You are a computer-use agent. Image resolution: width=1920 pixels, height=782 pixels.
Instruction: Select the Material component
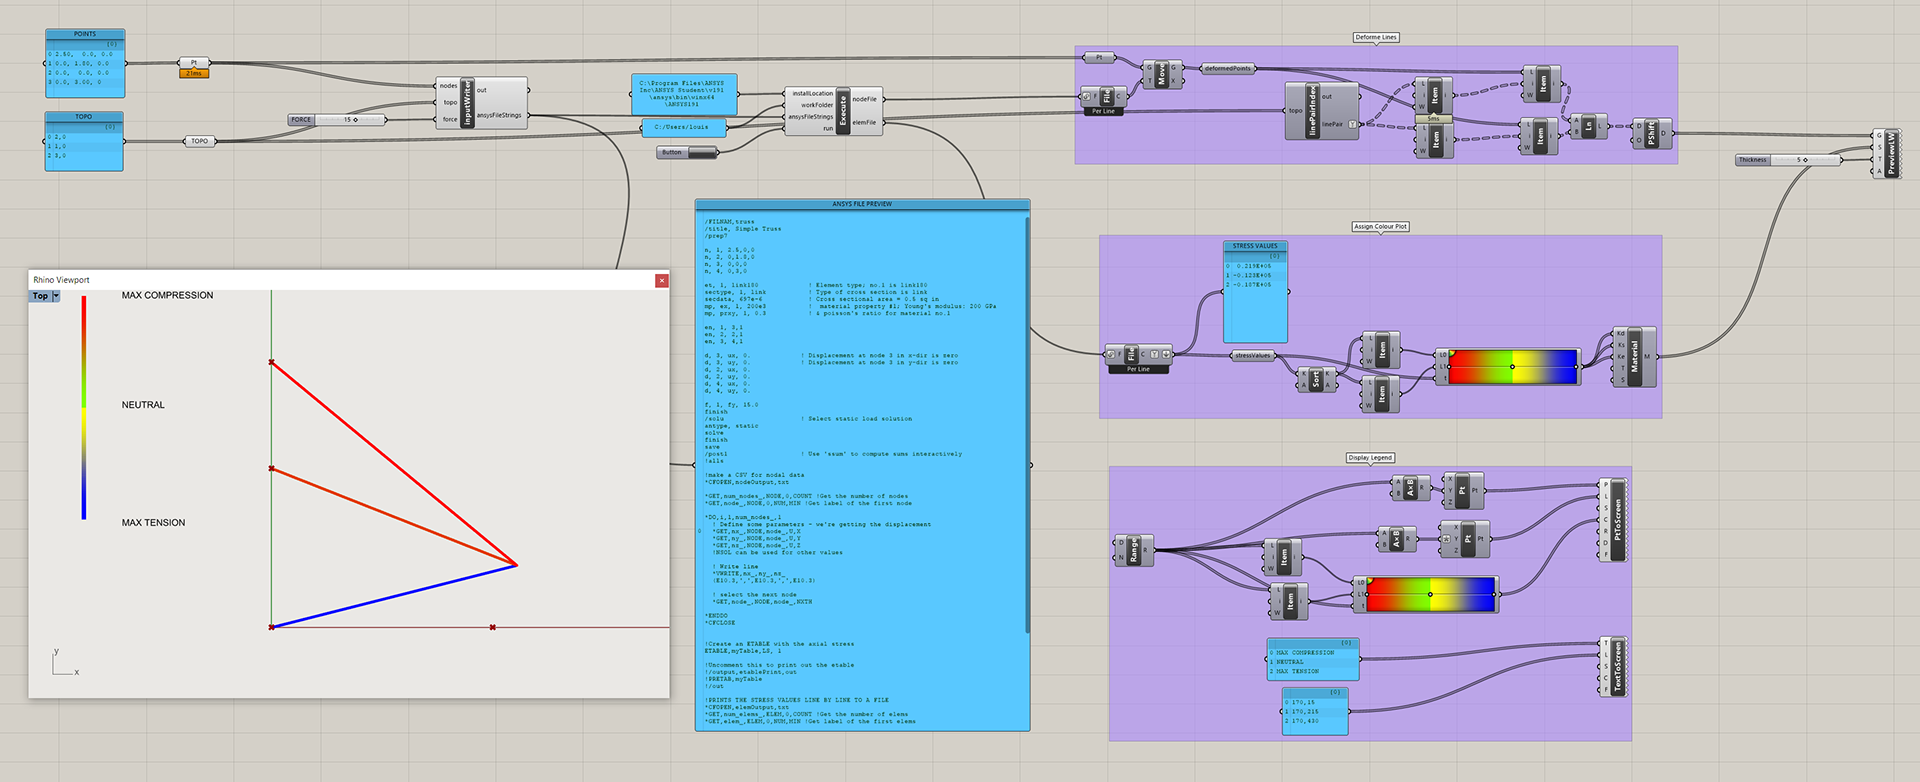tap(1634, 356)
